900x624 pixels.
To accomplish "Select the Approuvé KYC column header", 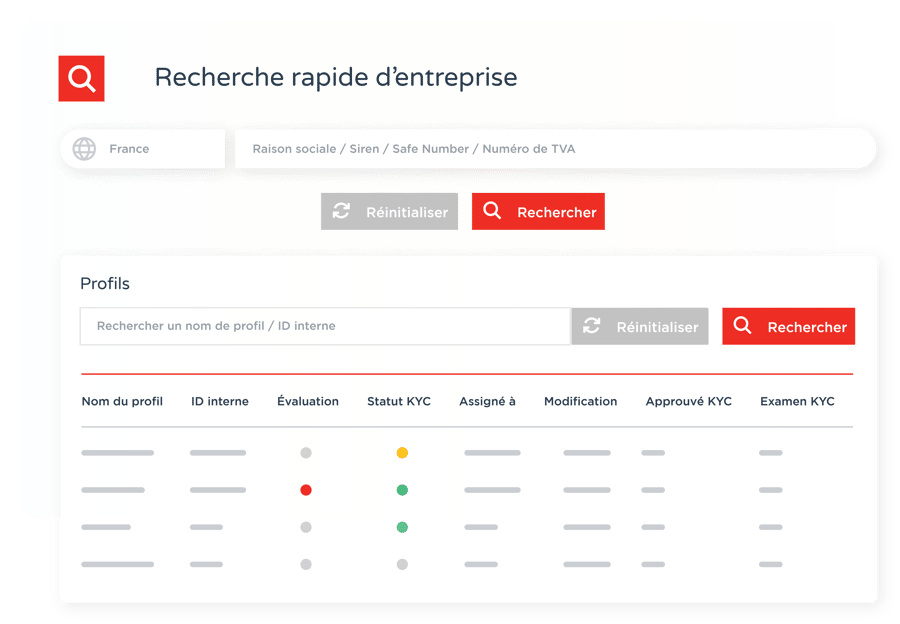I will point(688,401).
